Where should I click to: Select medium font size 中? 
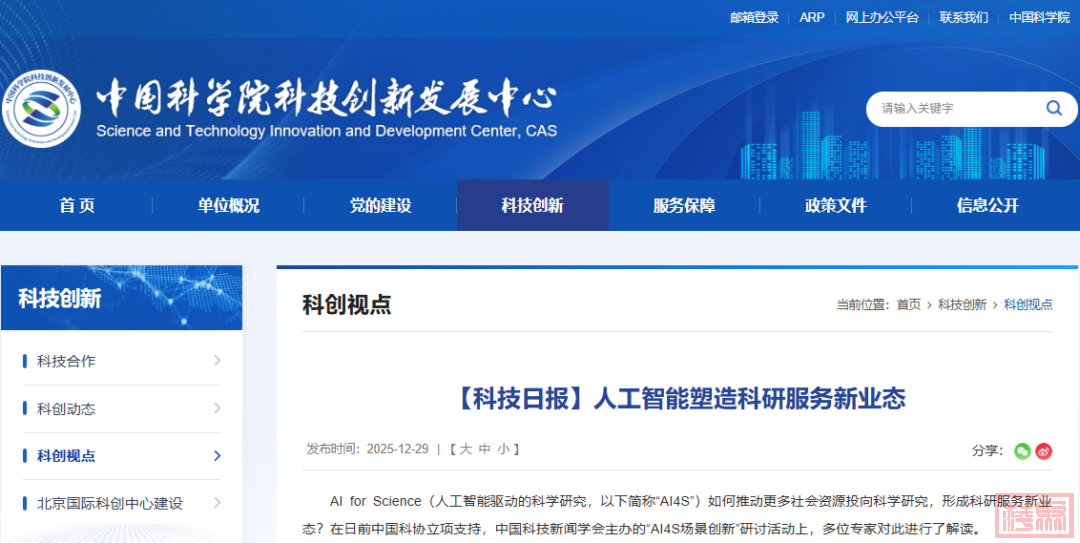pyautogui.click(x=485, y=450)
